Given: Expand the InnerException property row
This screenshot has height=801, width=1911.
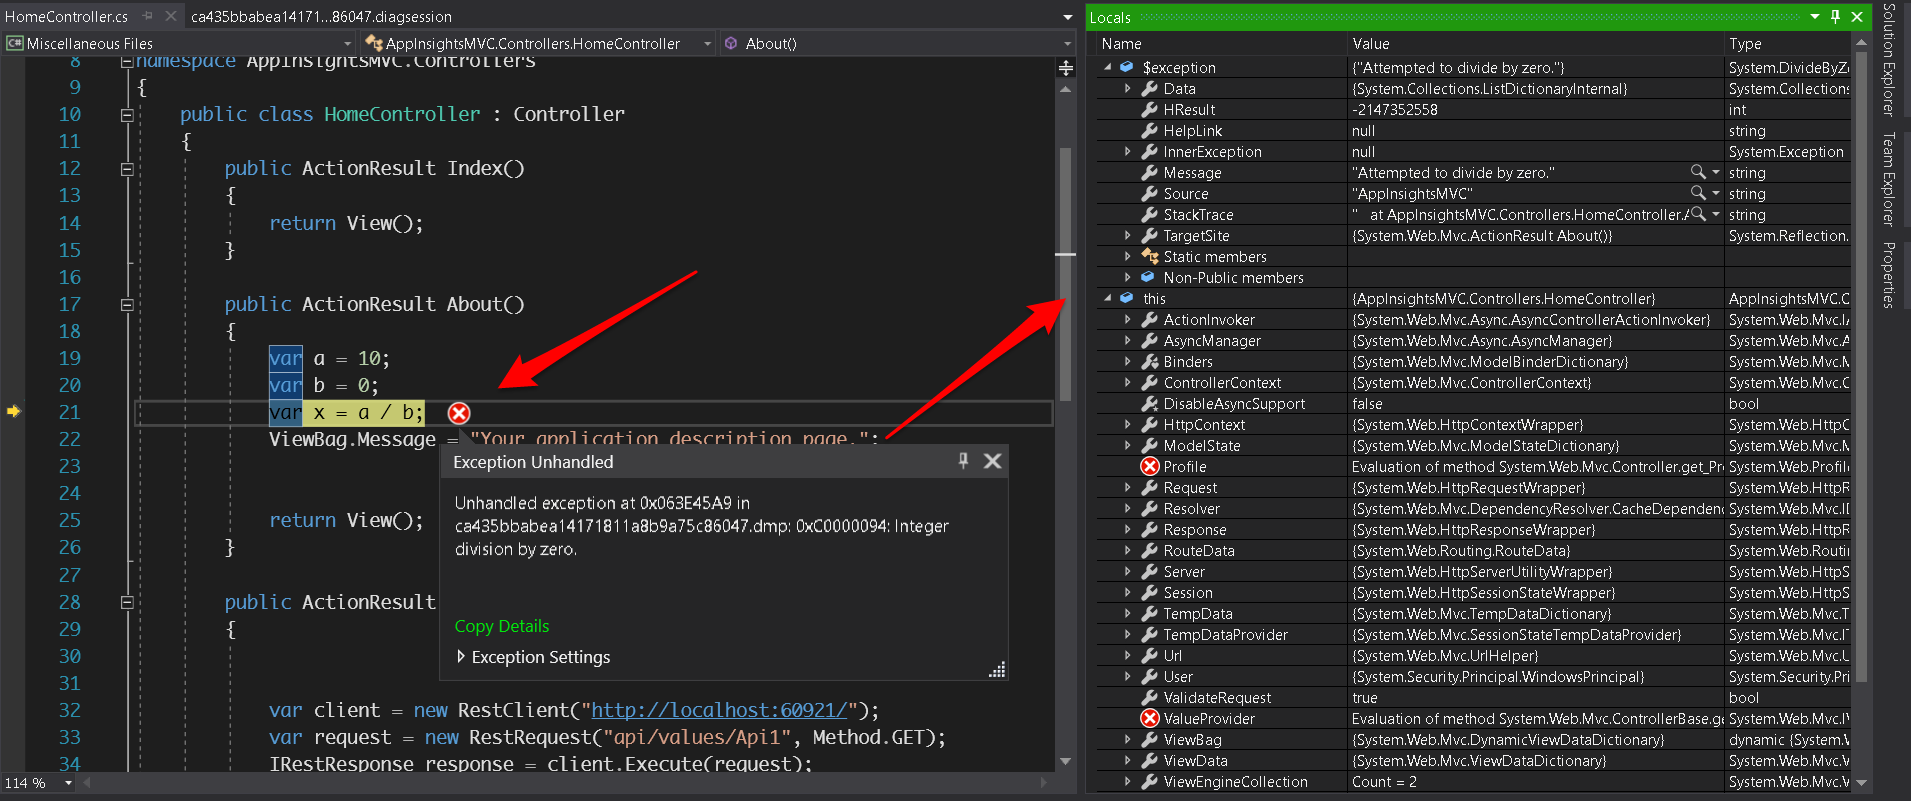Looking at the screenshot, I should click(1128, 151).
